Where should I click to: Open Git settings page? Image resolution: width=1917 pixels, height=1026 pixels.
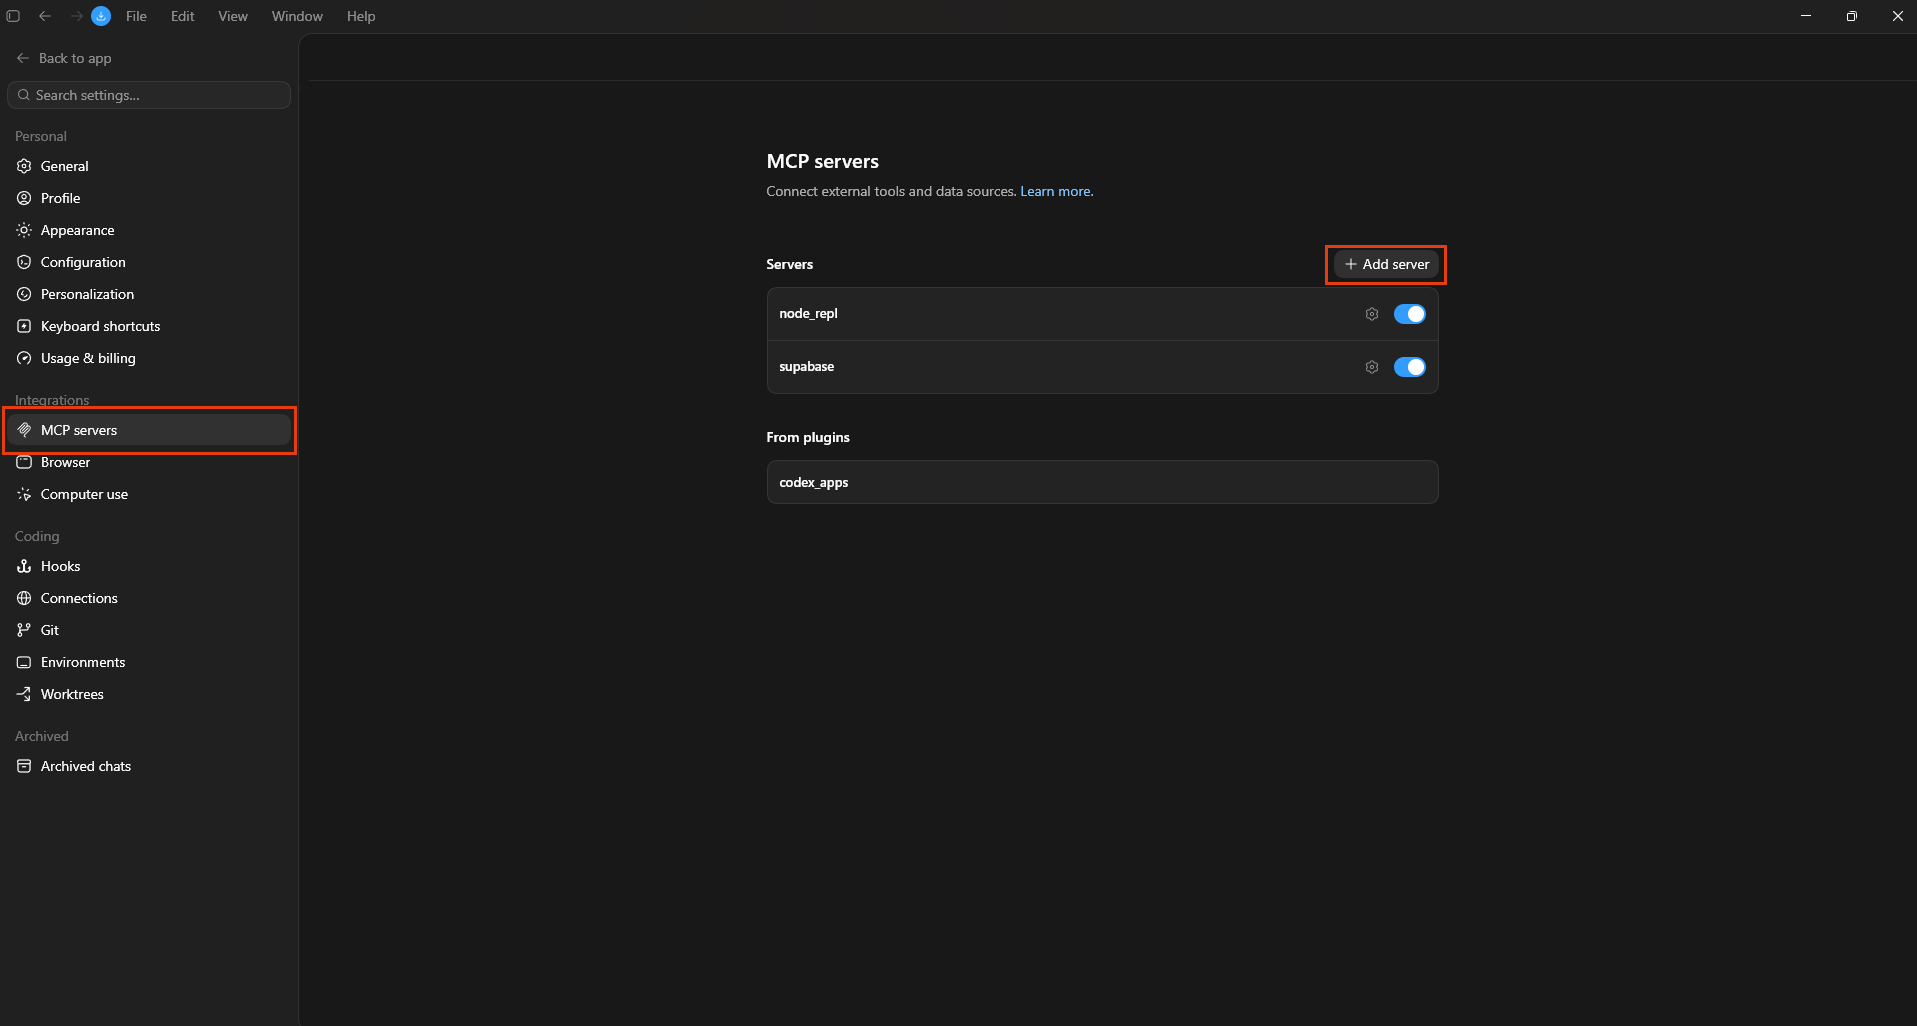click(x=149, y=630)
